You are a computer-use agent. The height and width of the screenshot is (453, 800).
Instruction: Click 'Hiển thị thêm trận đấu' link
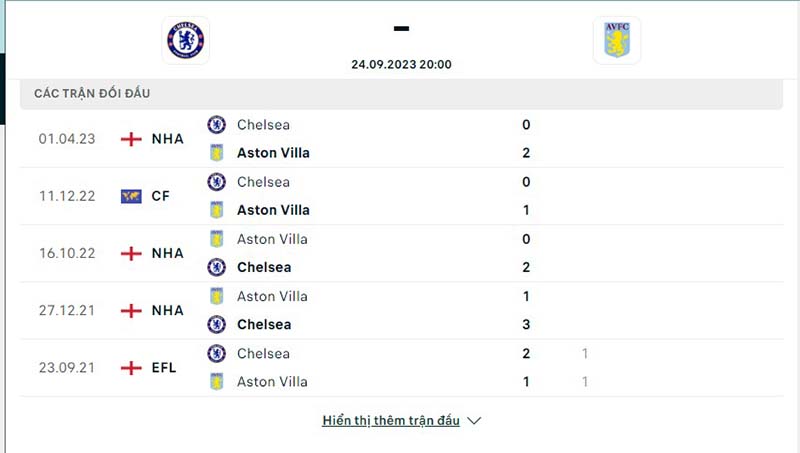tap(391, 421)
